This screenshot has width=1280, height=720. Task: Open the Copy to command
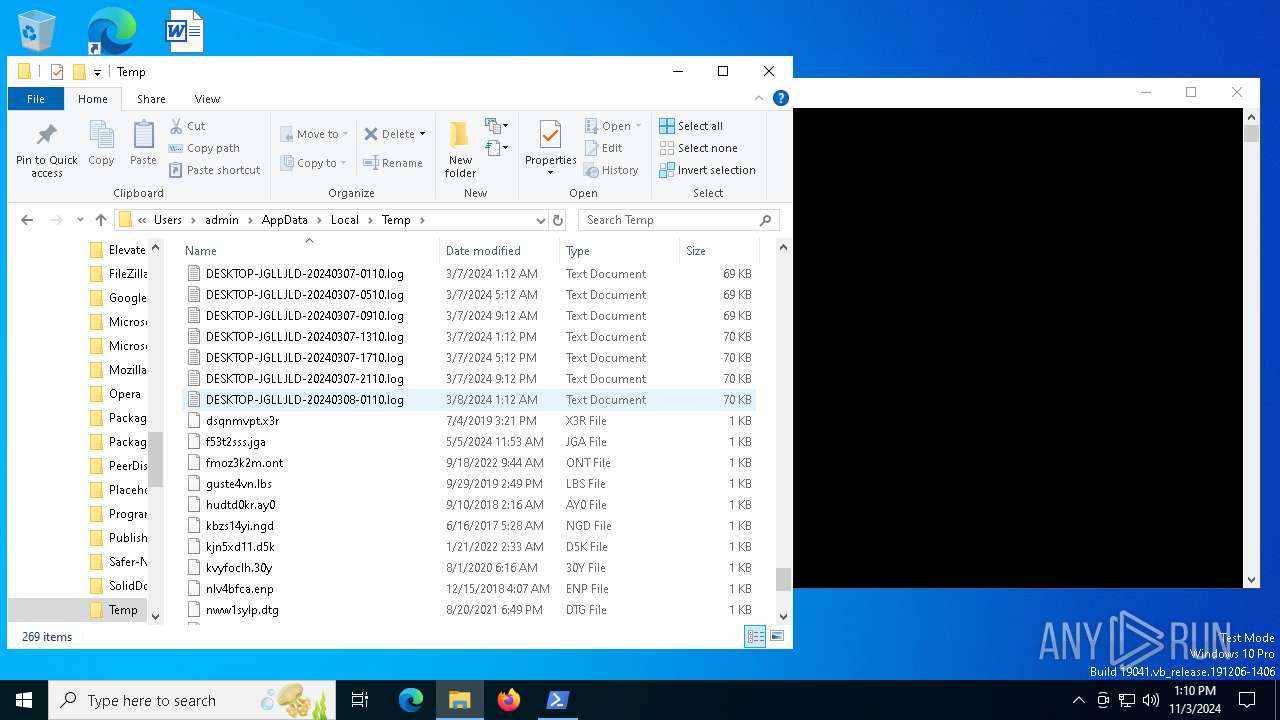coord(314,163)
